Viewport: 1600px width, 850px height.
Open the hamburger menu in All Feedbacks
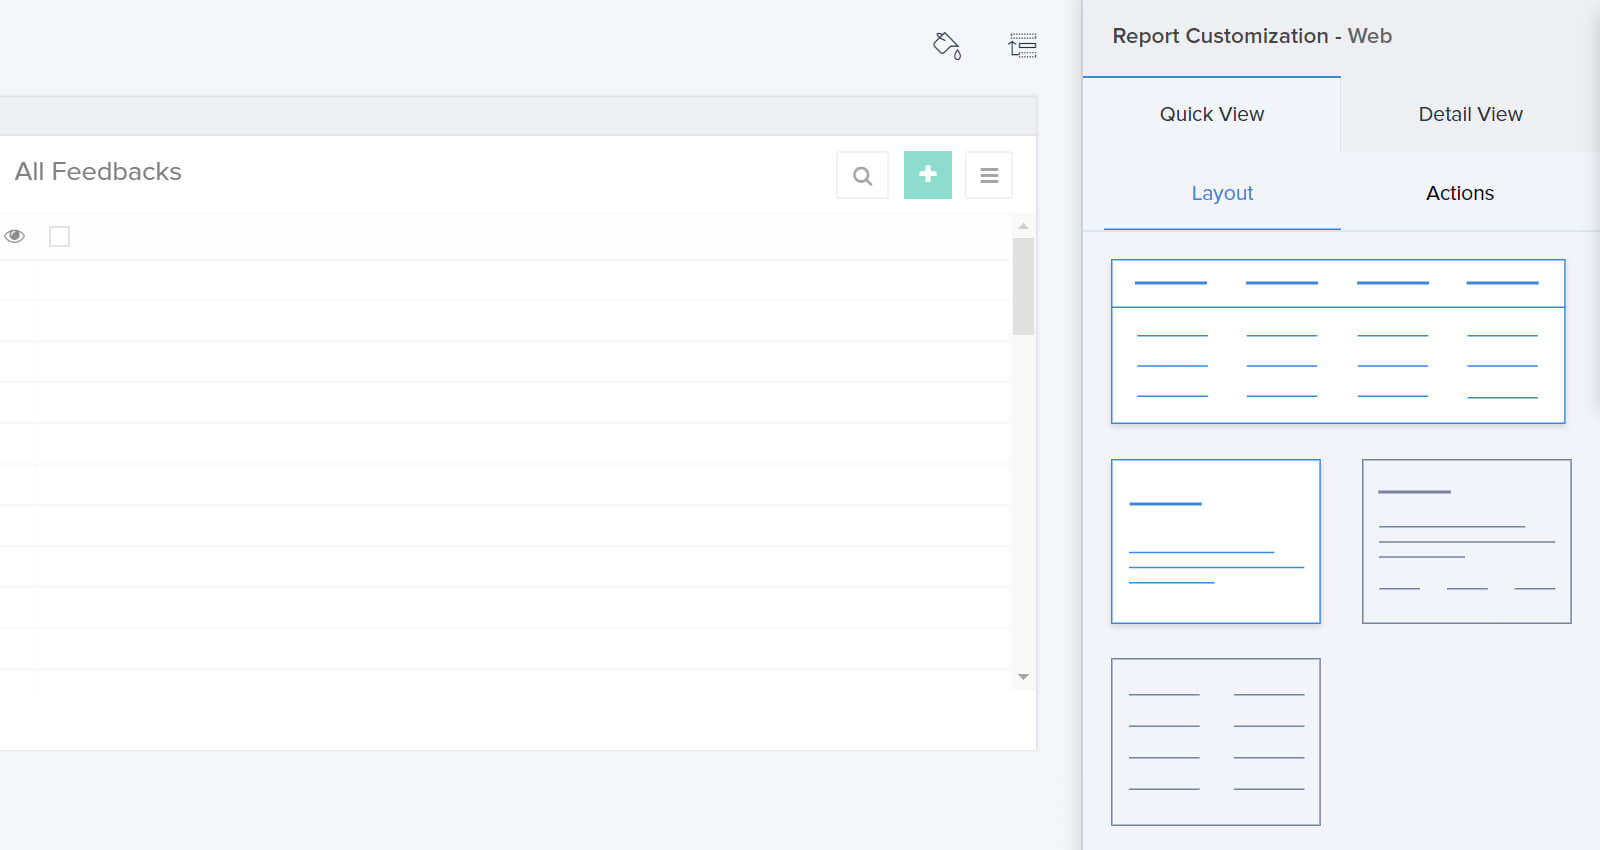989,176
